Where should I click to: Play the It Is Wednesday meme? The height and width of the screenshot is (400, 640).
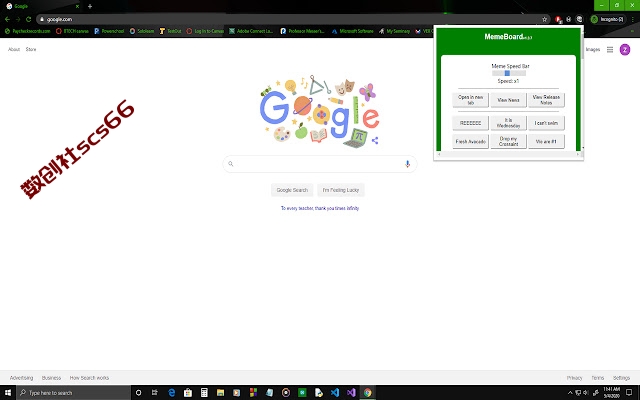tap(508, 123)
